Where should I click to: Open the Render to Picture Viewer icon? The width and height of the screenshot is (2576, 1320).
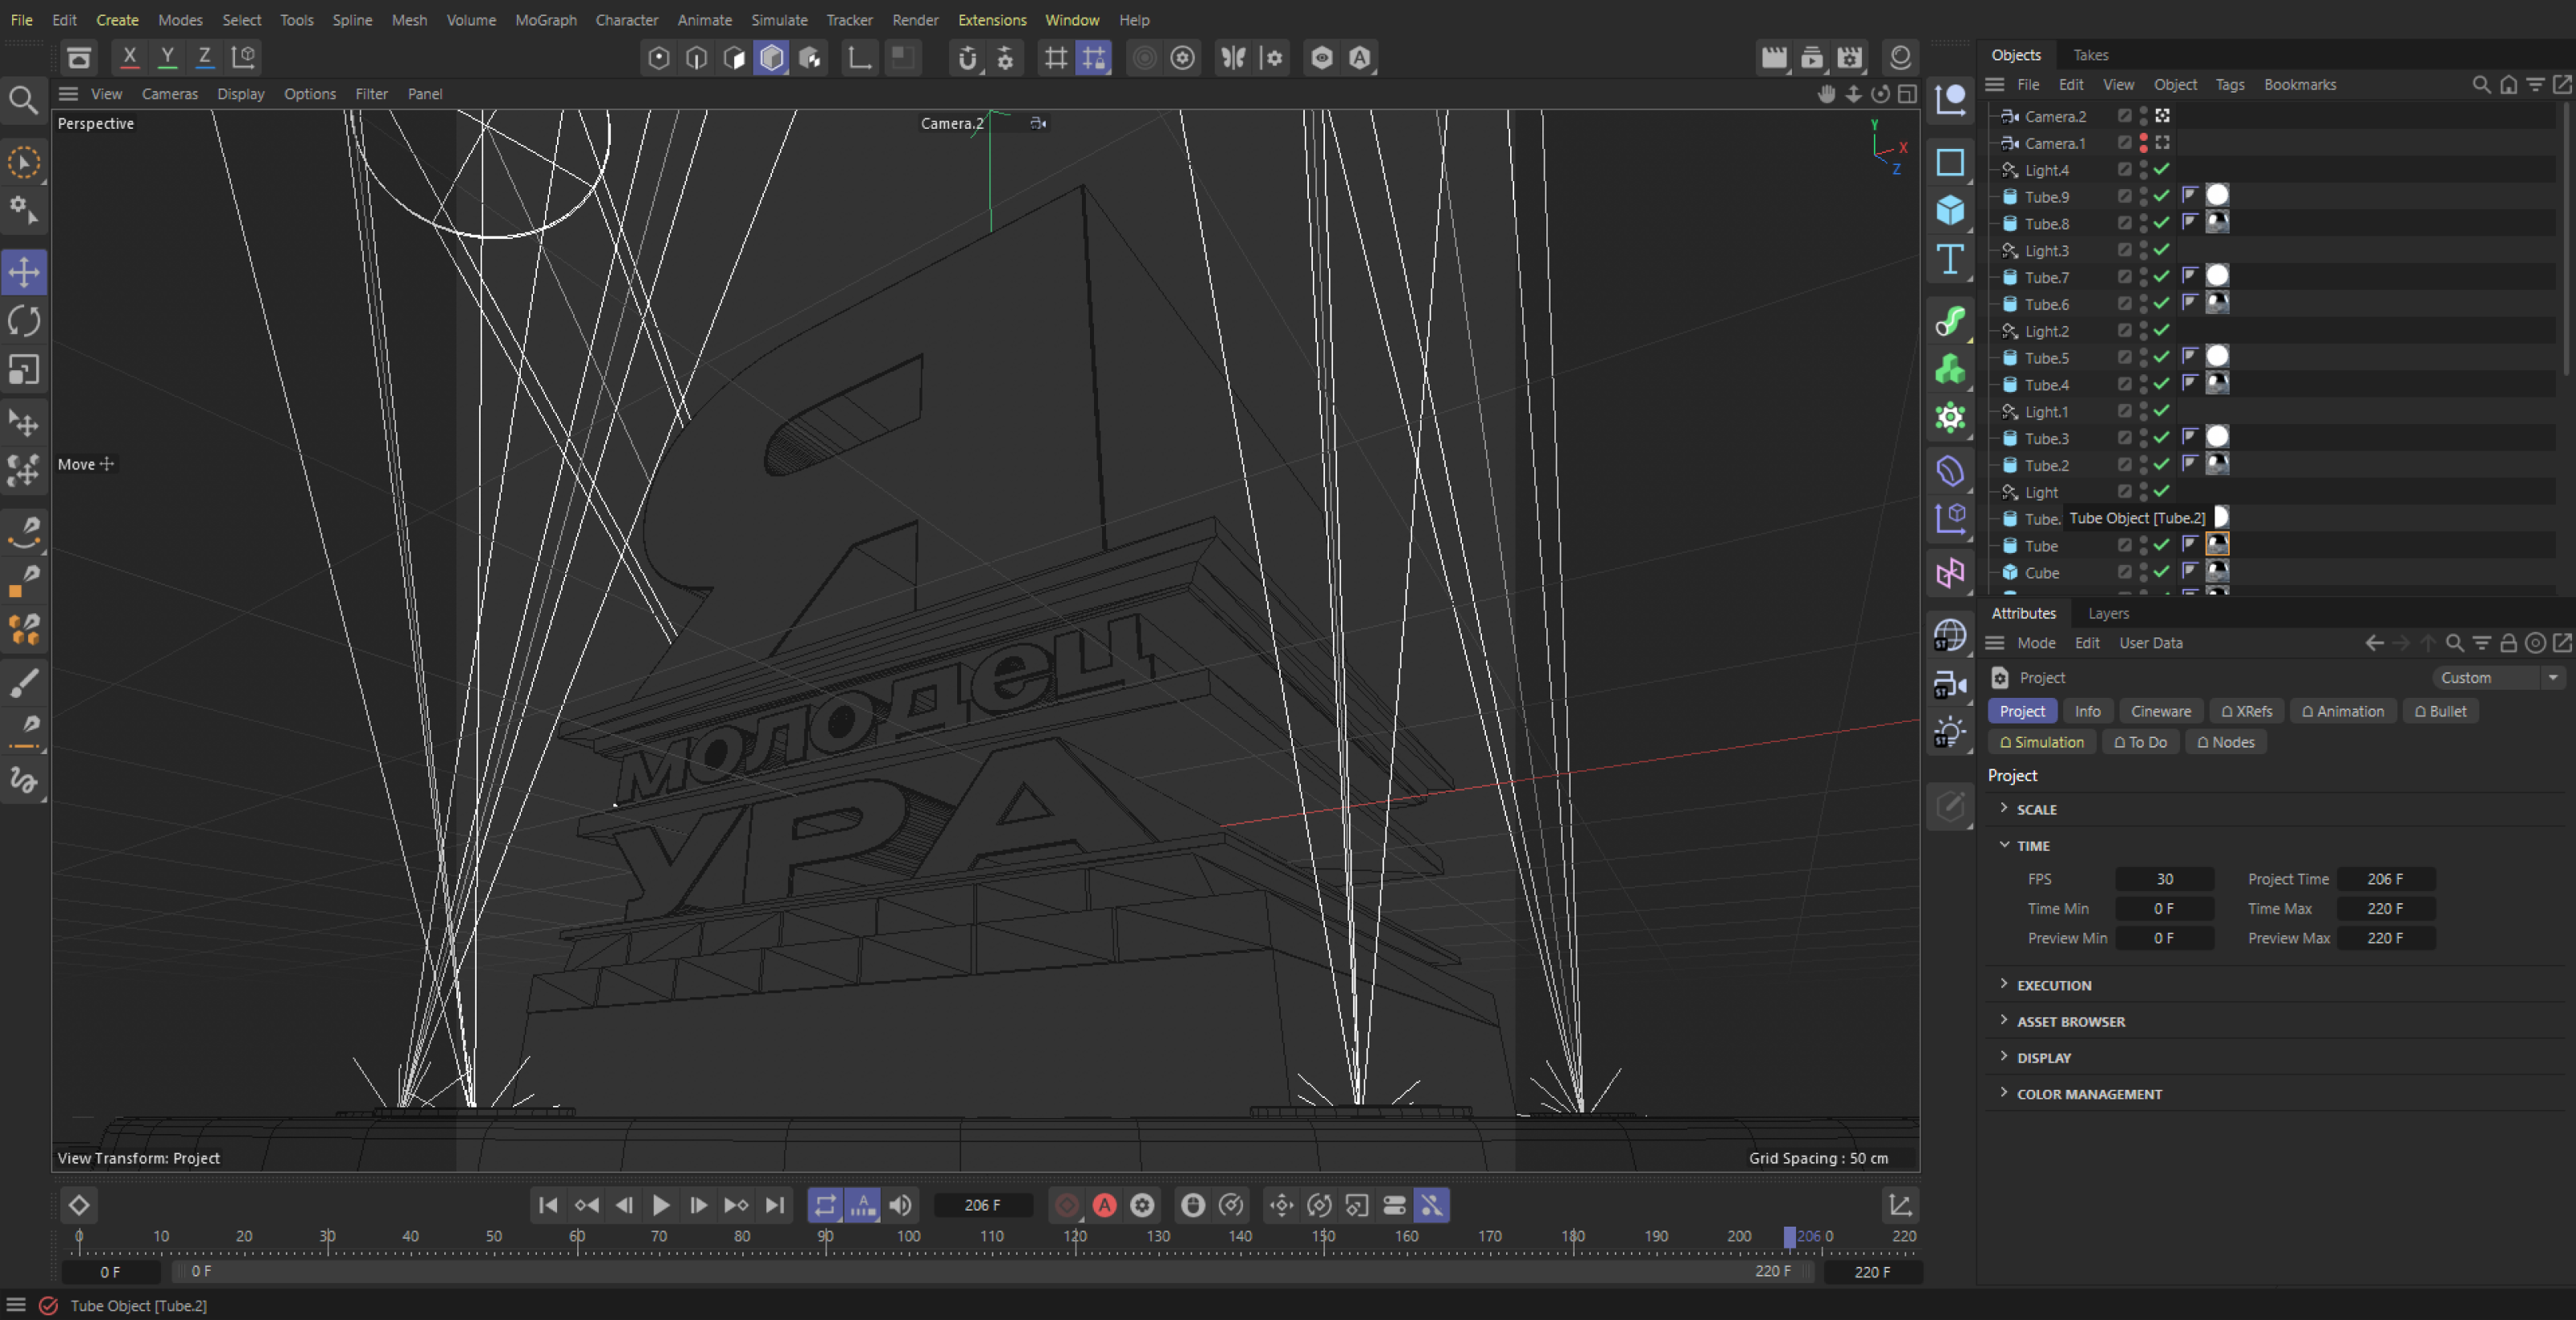1811,58
